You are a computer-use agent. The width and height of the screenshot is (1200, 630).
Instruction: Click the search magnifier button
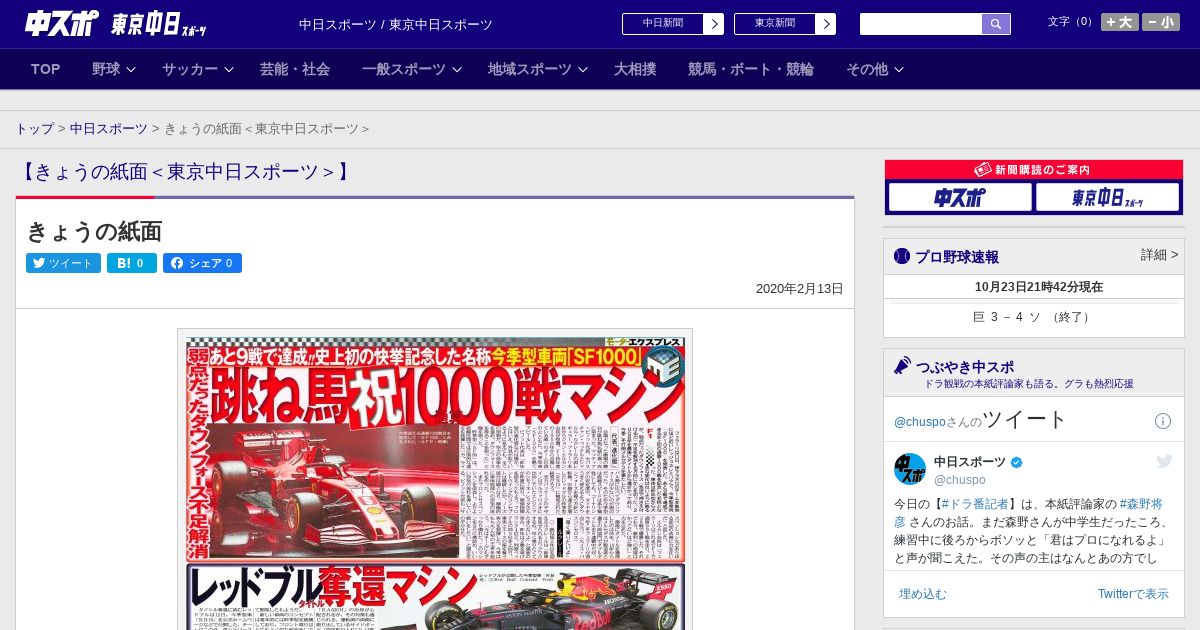pyautogui.click(x=996, y=24)
